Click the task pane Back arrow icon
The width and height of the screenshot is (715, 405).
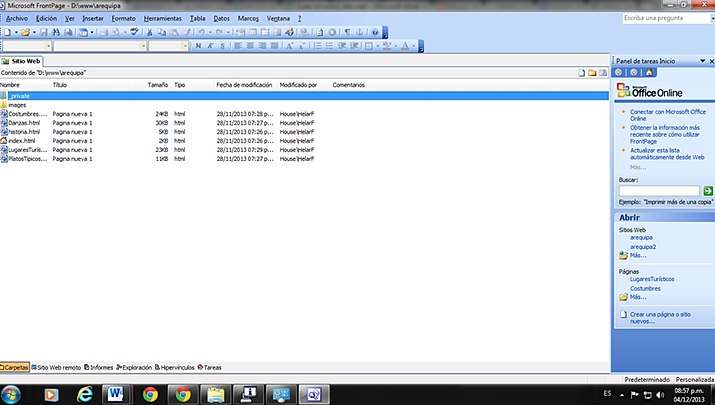tap(618, 72)
